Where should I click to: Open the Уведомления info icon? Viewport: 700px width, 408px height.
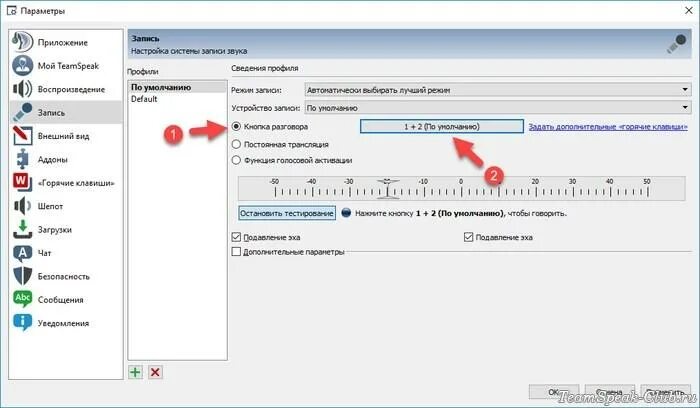click(x=22, y=323)
